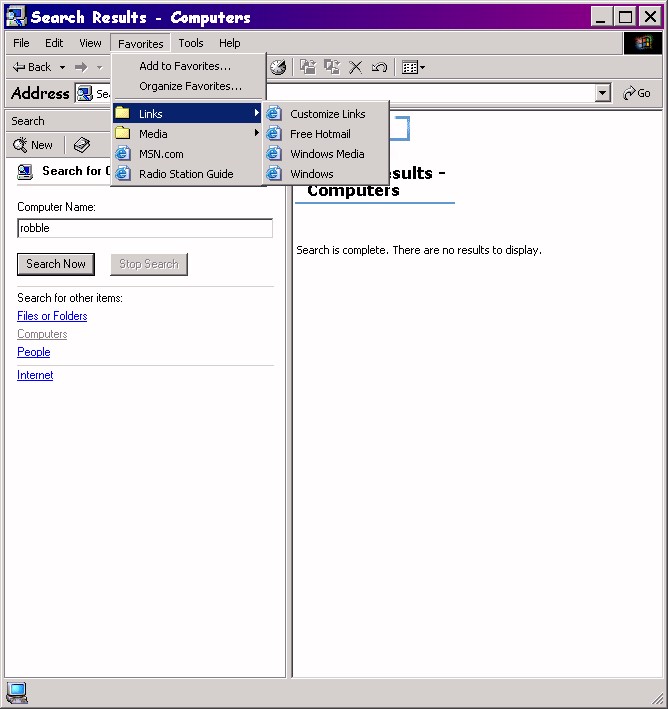Screen dimensions: 668x709
Task: Open the Back history dropdown arrow
Action: [x=62, y=67]
